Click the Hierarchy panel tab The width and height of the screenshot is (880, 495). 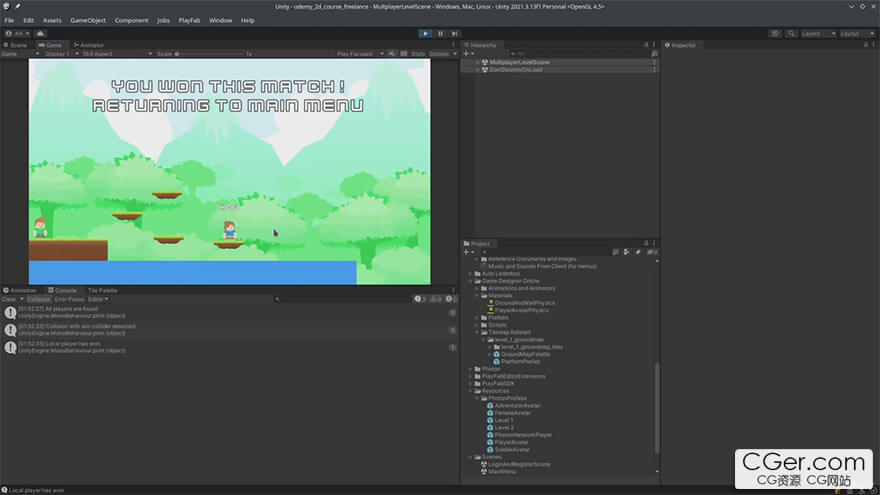pos(480,45)
